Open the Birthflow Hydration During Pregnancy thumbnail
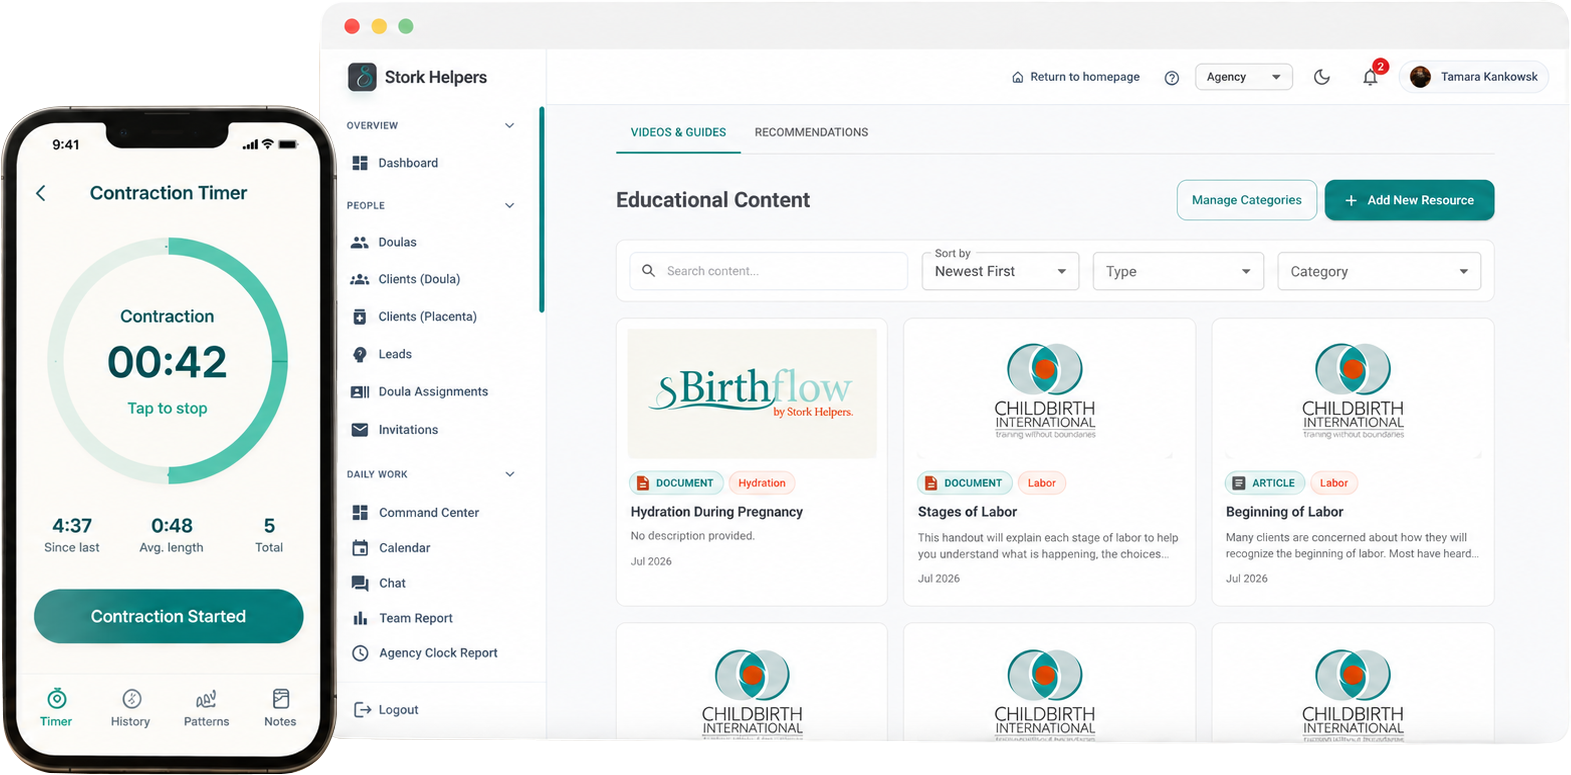The width and height of the screenshot is (1571, 775). click(752, 394)
